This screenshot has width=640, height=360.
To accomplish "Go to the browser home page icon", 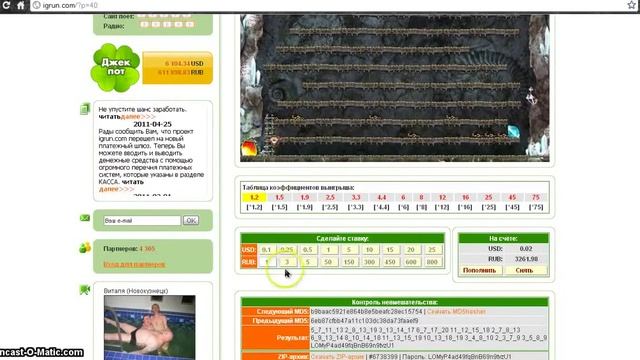I will (20, 5).
